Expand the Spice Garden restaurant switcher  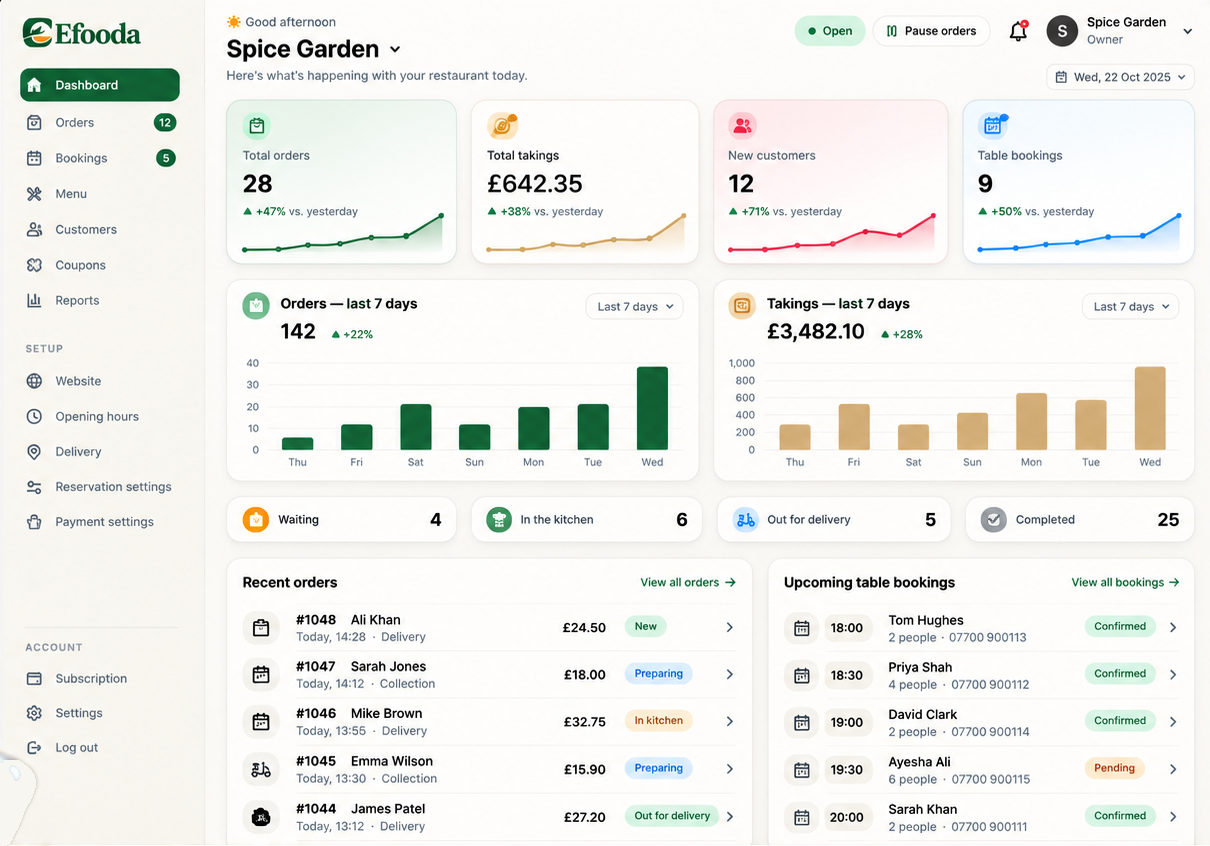[x=395, y=49]
